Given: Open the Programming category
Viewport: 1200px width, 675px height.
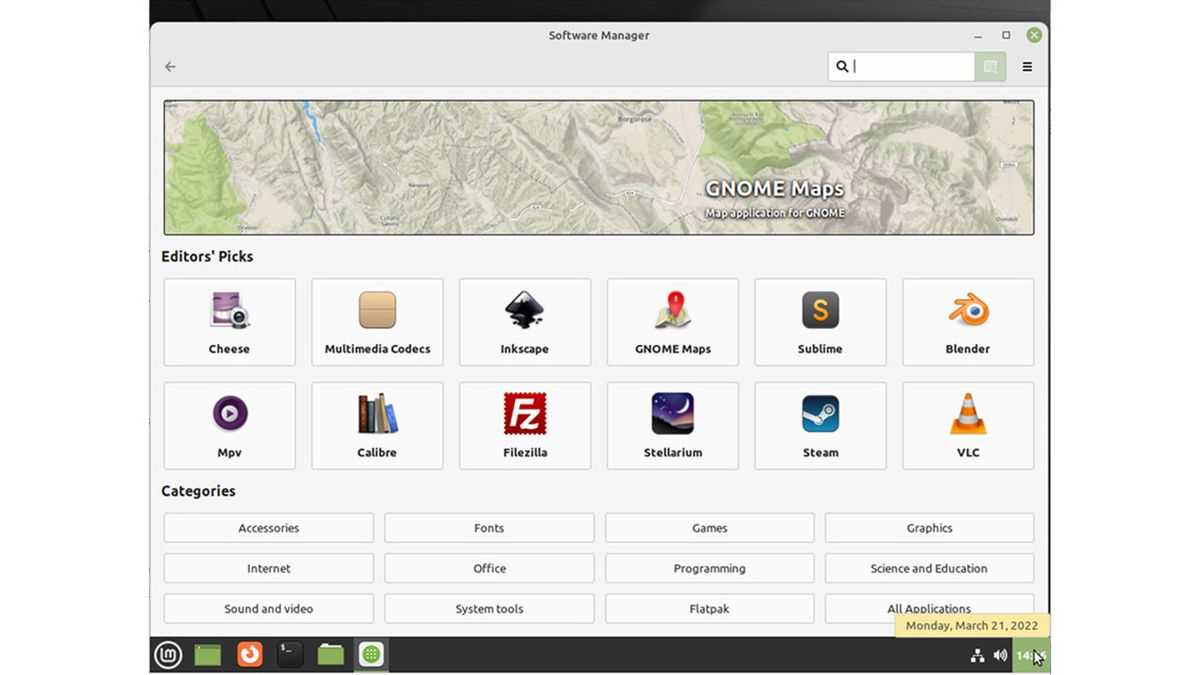Looking at the screenshot, I should point(709,568).
